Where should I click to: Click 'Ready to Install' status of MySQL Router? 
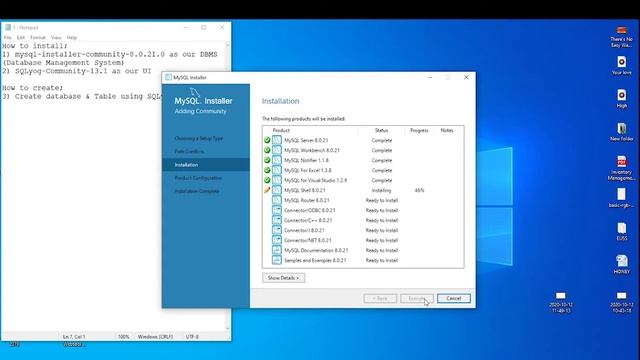[382, 200]
